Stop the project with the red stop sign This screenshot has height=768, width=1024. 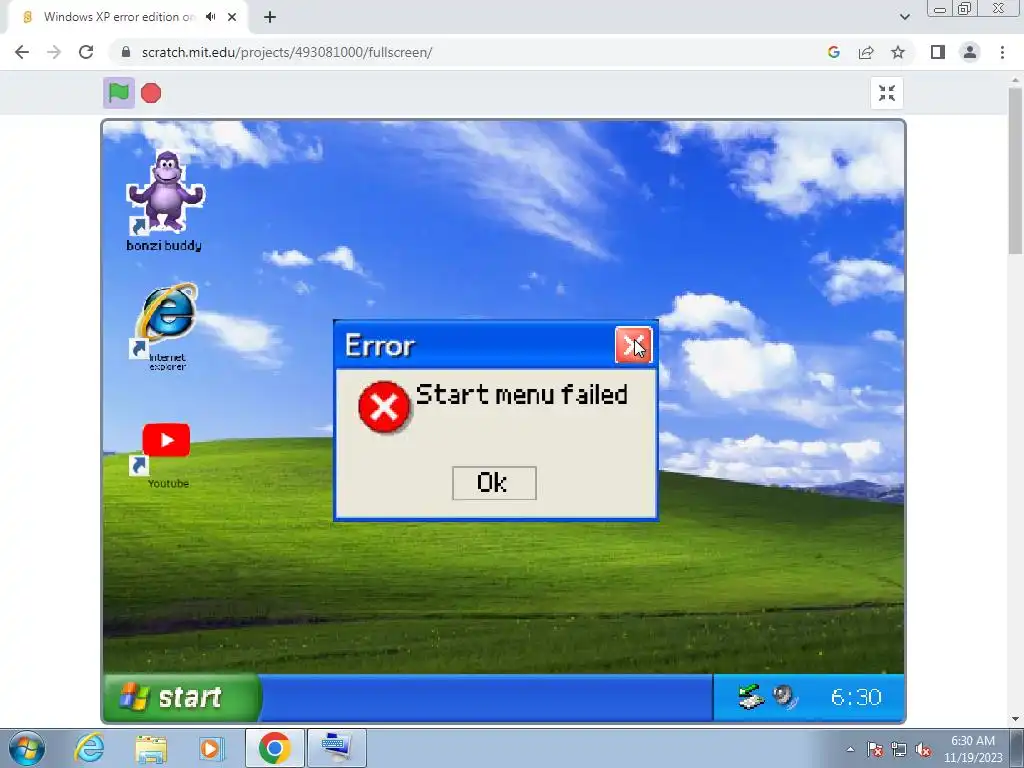(x=151, y=93)
